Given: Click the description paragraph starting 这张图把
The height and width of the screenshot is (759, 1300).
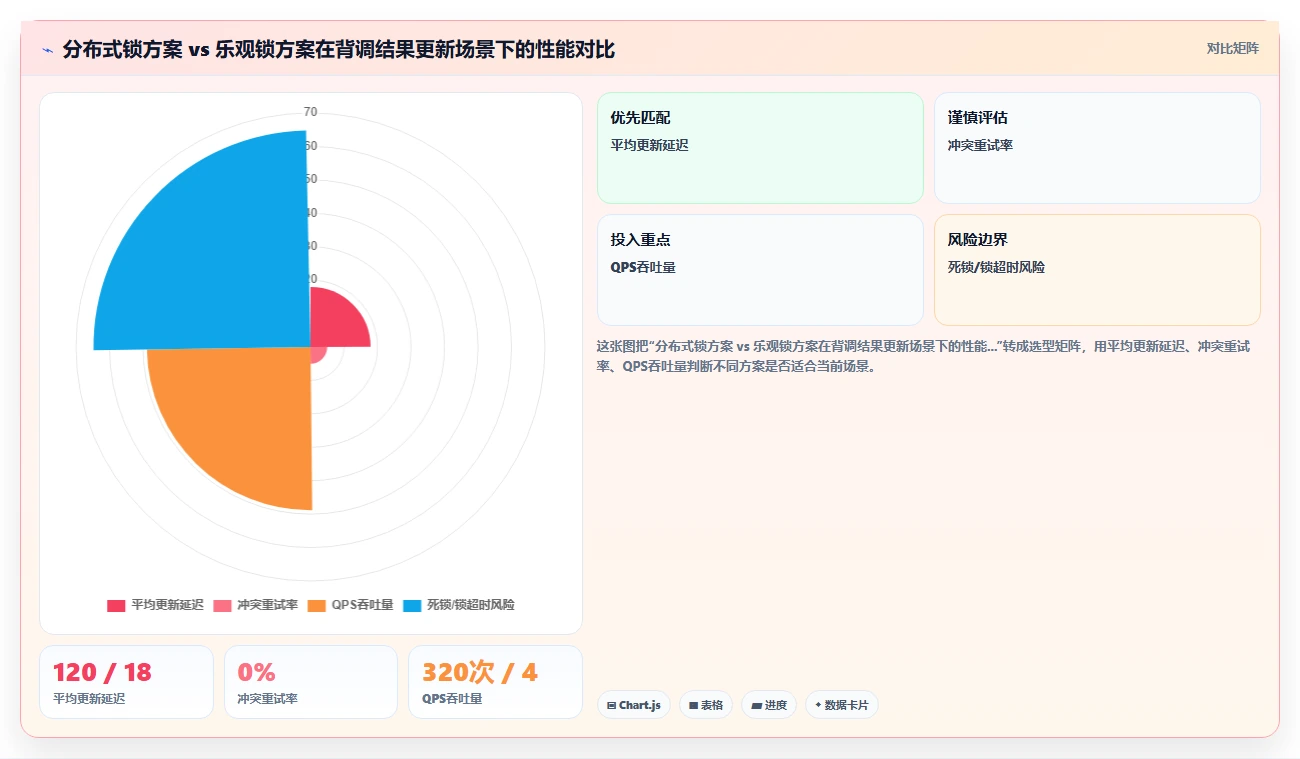Looking at the screenshot, I should pos(923,356).
